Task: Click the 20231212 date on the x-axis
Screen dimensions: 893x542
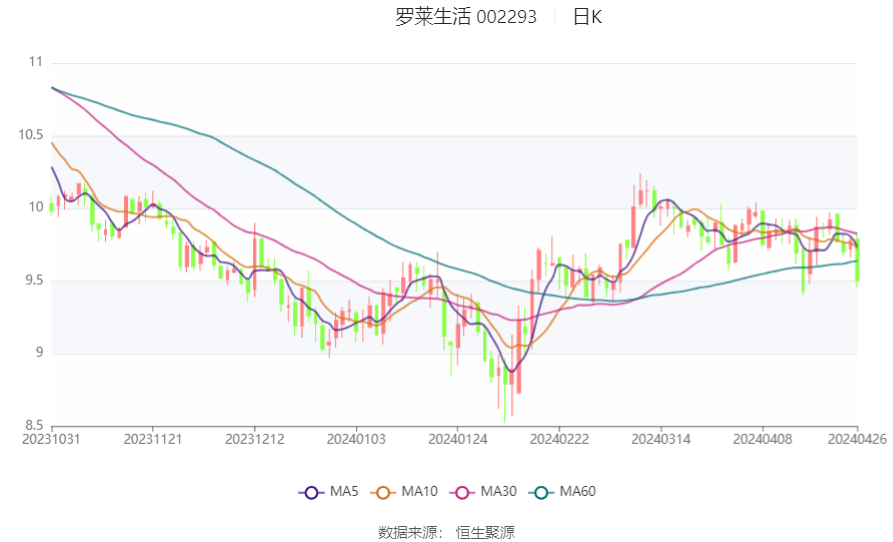Action: click(x=255, y=439)
